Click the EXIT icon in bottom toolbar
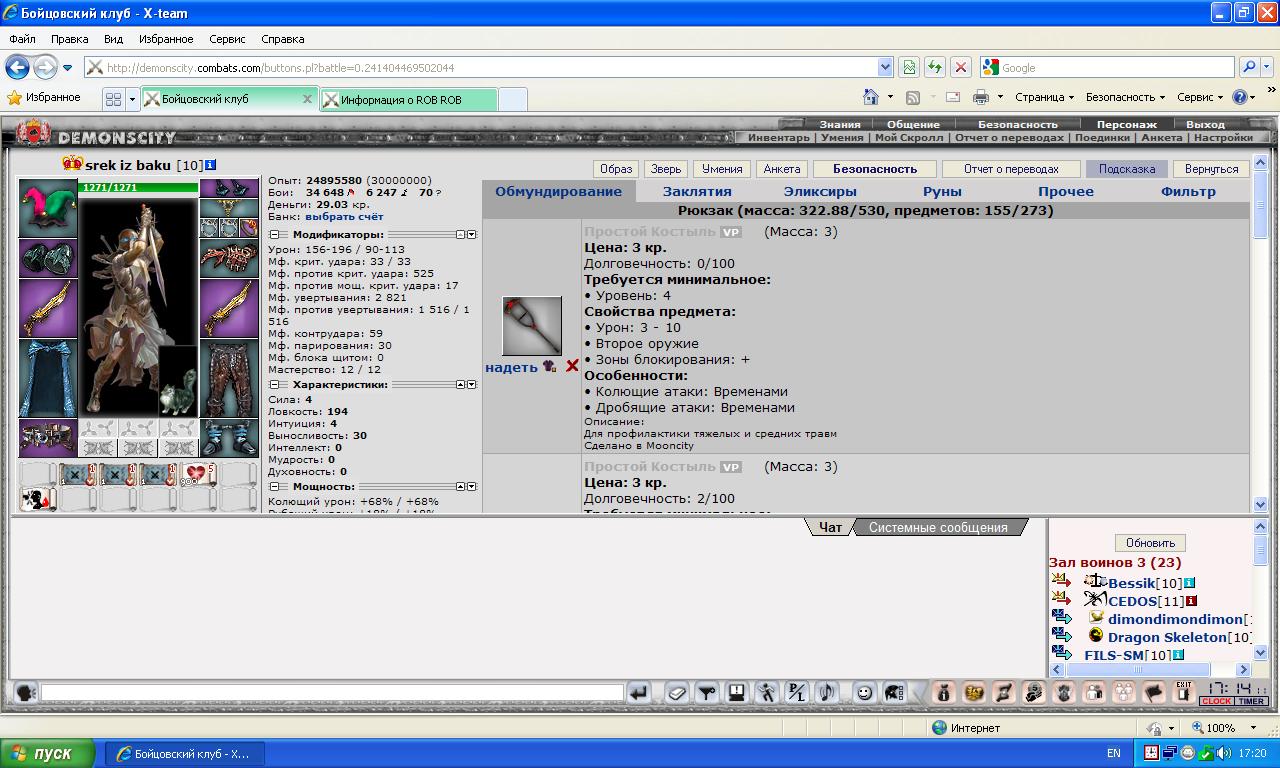 pyautogui.click(x=1184, y=692)
